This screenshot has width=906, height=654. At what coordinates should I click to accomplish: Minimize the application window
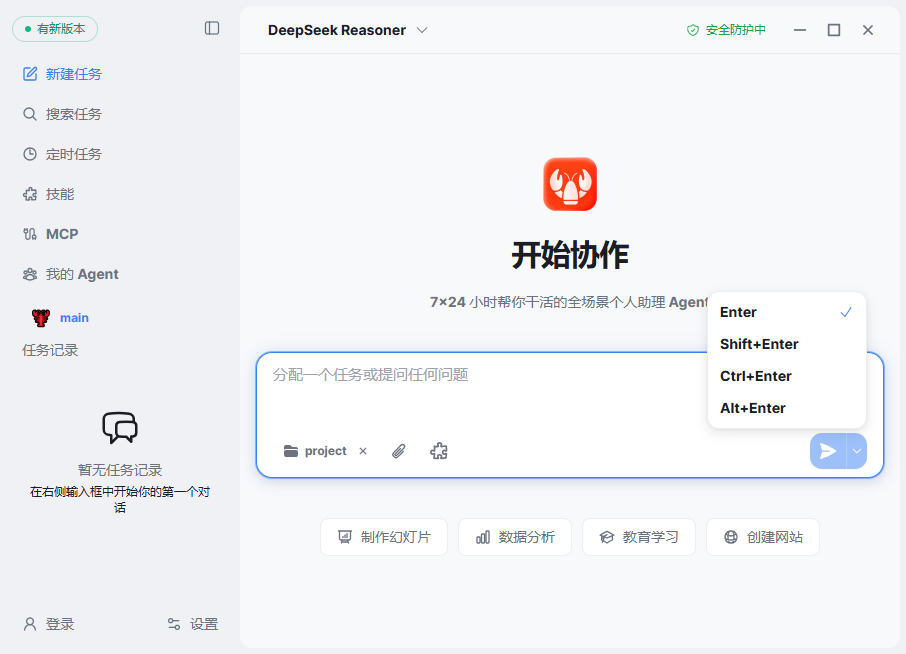(800, 30)
